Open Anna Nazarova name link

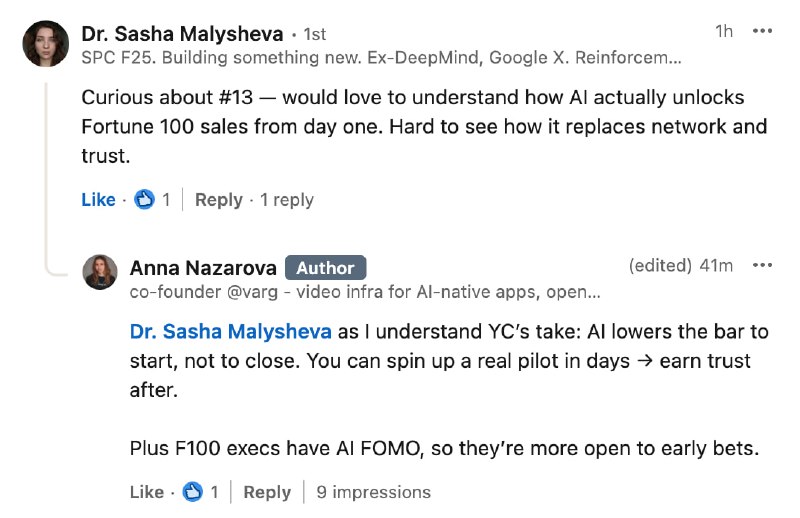click(201, 267)
